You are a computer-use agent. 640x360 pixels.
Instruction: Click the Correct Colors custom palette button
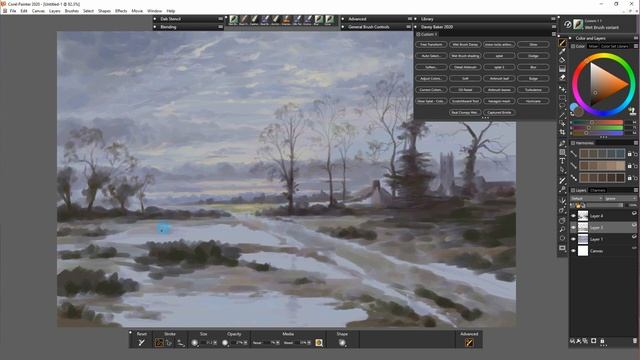(x=431, y=90)
